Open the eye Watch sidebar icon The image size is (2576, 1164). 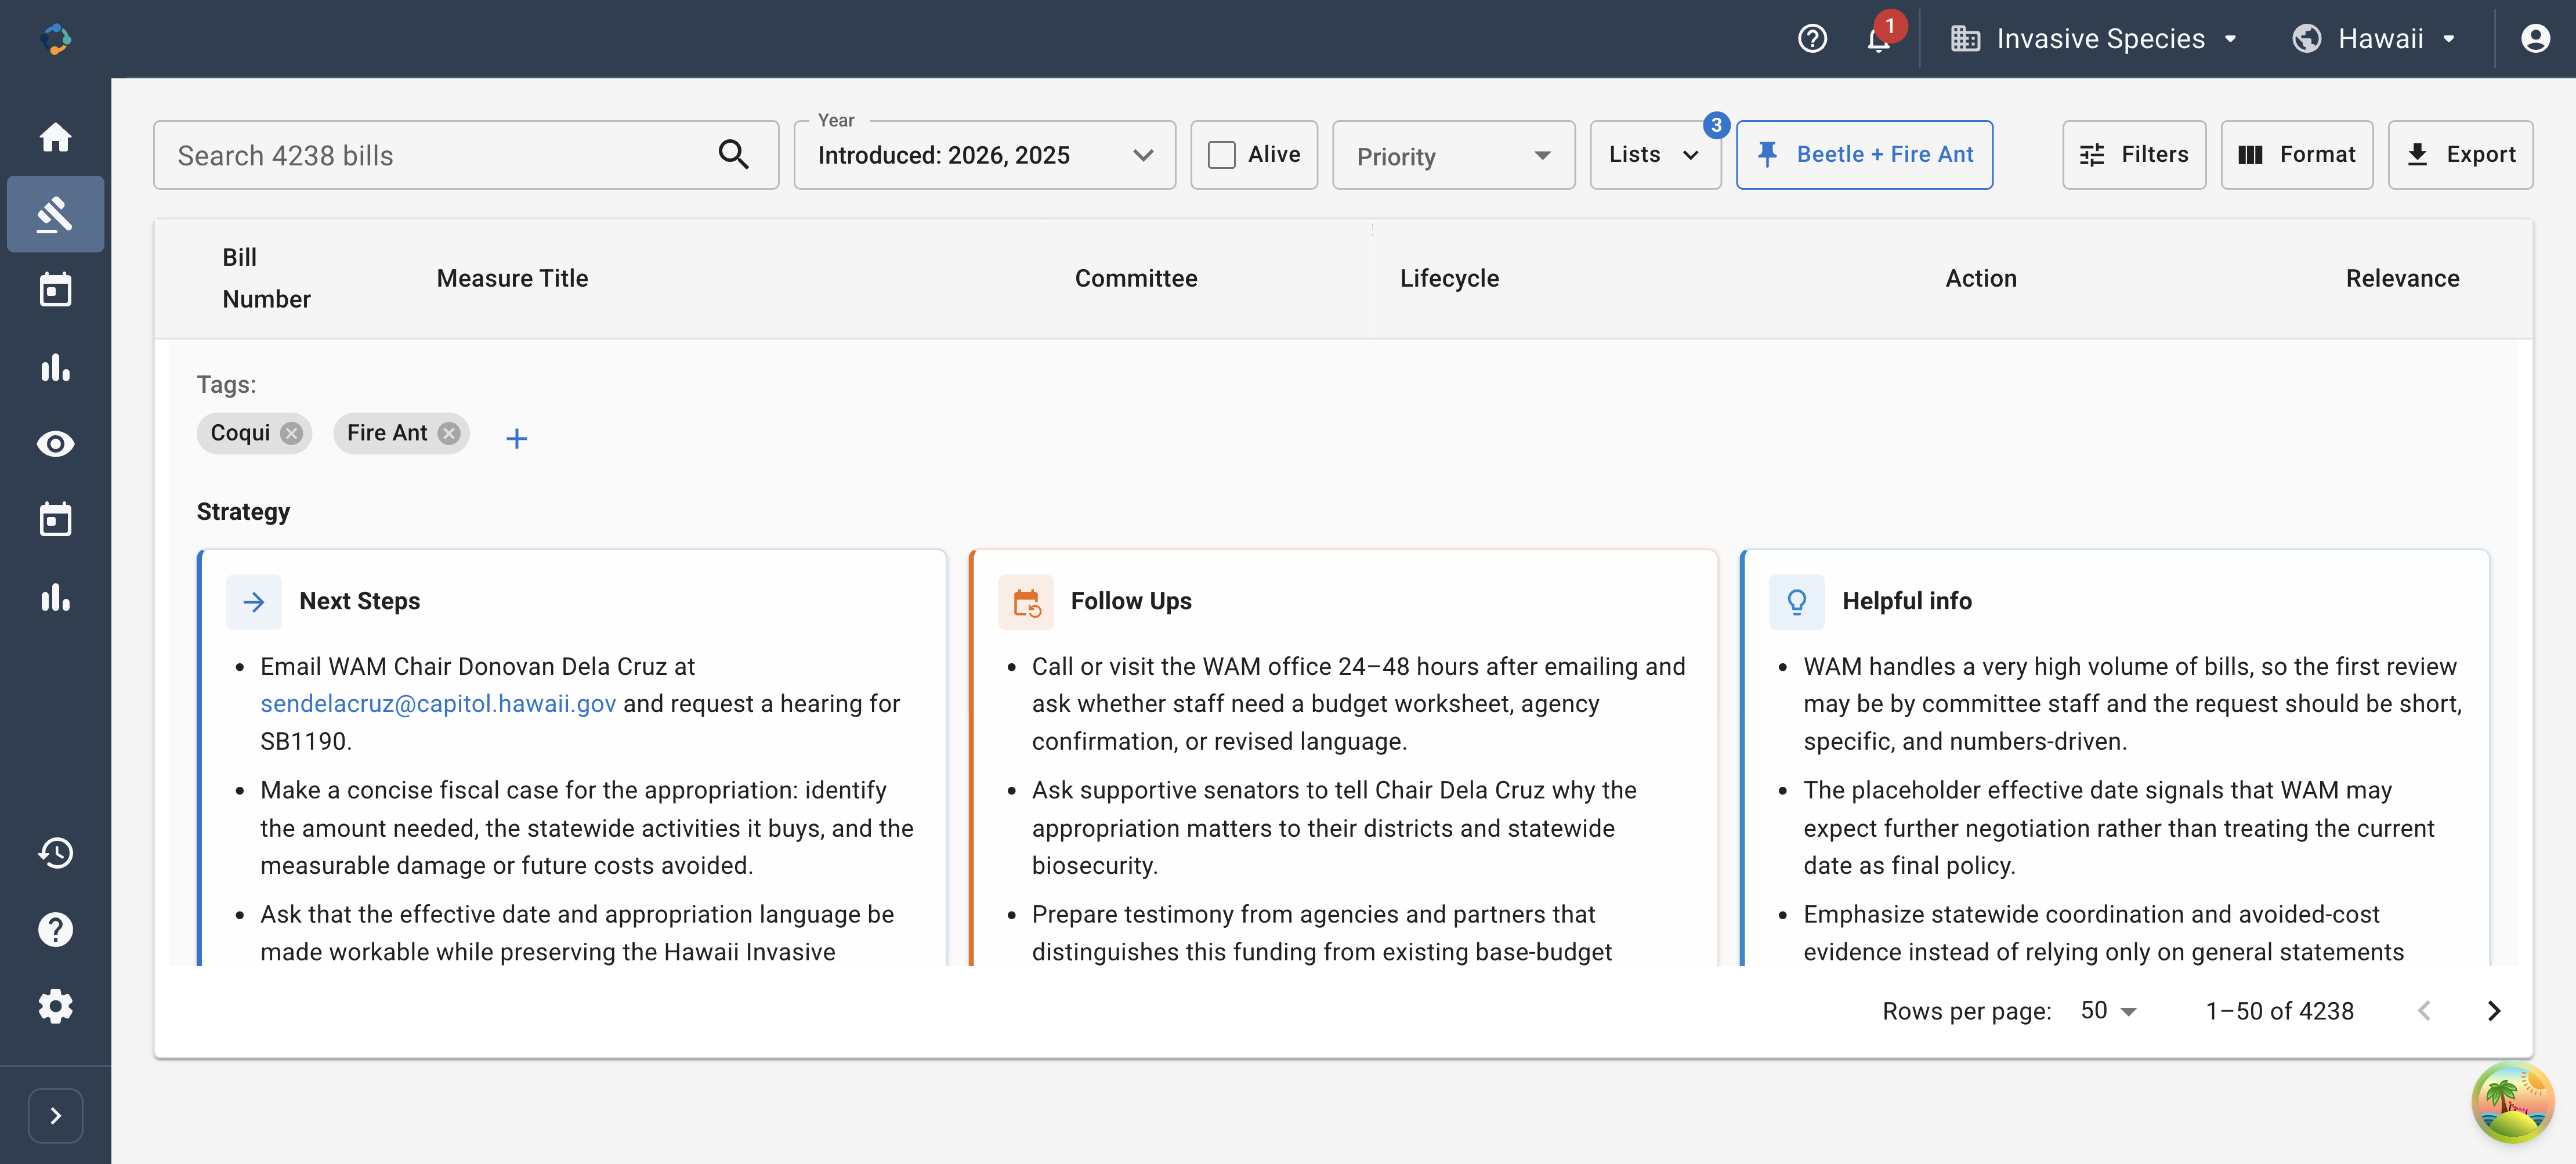(55, 444)
